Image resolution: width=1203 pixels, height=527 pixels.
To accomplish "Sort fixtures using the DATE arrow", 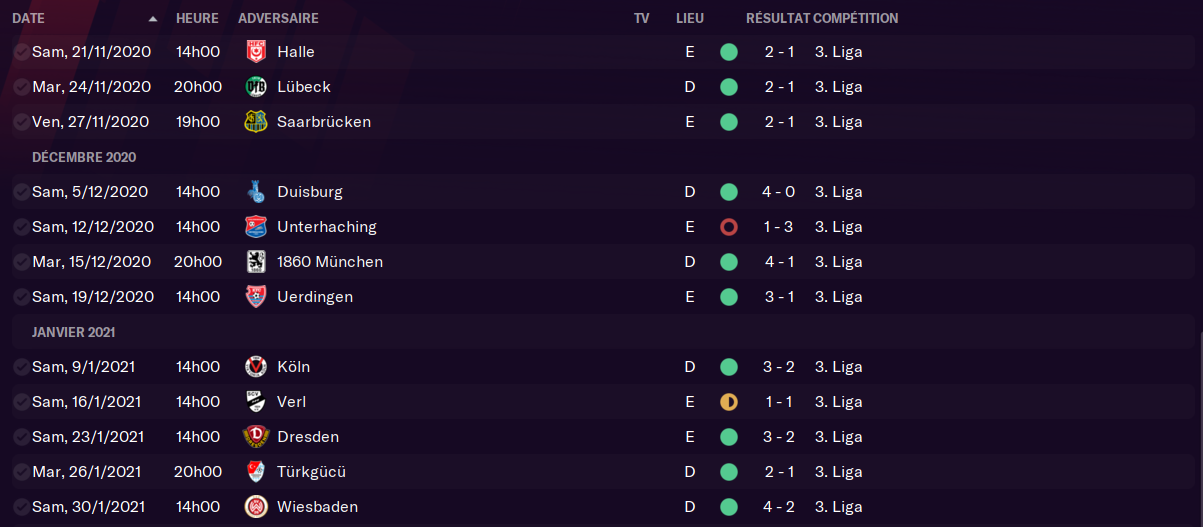I will 152,19.
